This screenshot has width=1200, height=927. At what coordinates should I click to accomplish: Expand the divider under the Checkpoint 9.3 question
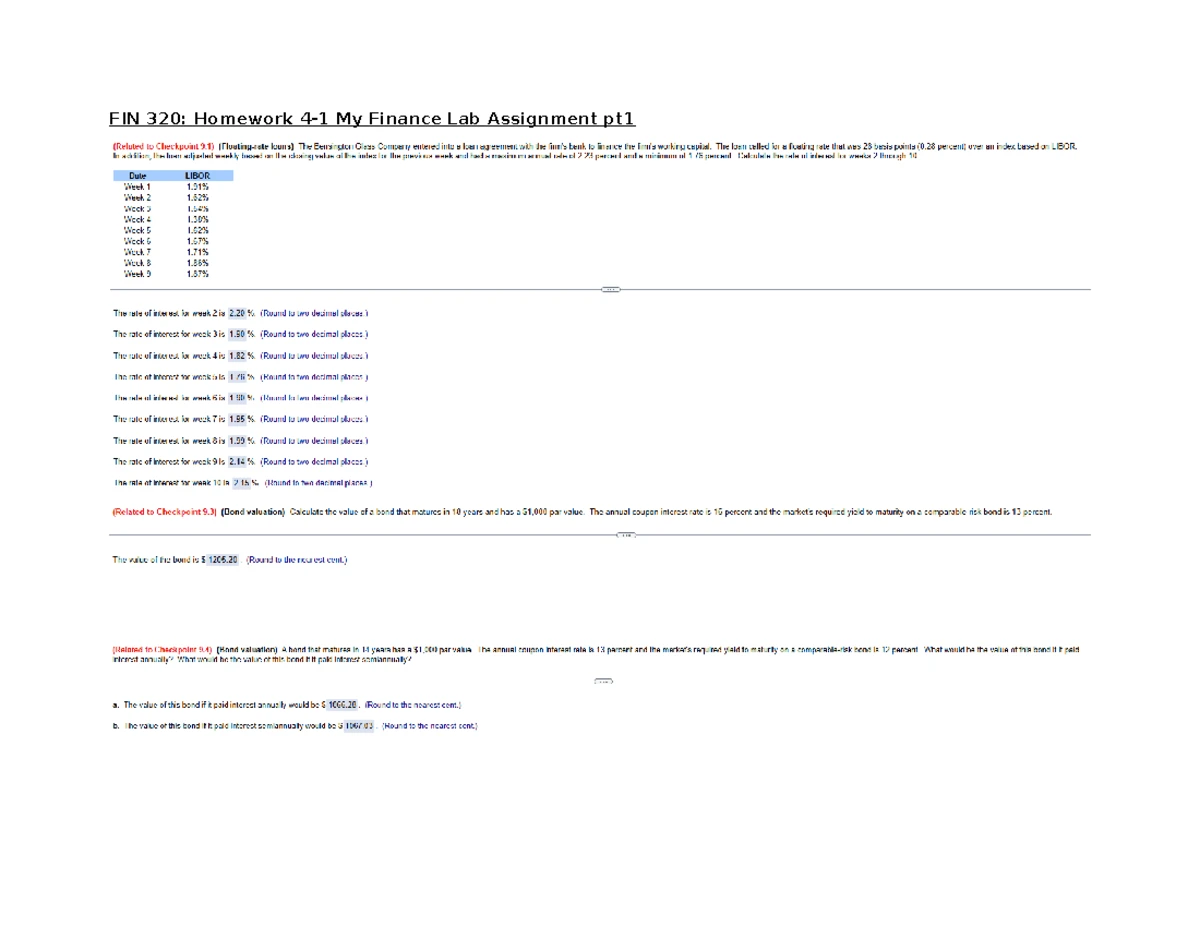click(626, 535)
